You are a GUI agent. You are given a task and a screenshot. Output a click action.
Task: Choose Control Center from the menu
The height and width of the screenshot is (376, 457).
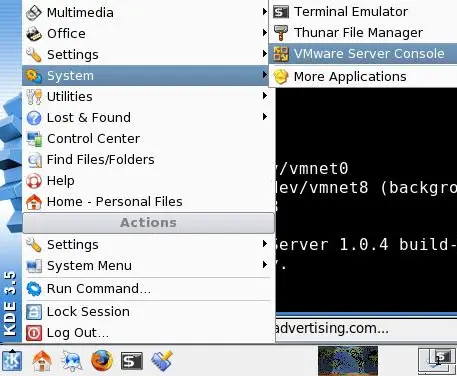point(148,139)
